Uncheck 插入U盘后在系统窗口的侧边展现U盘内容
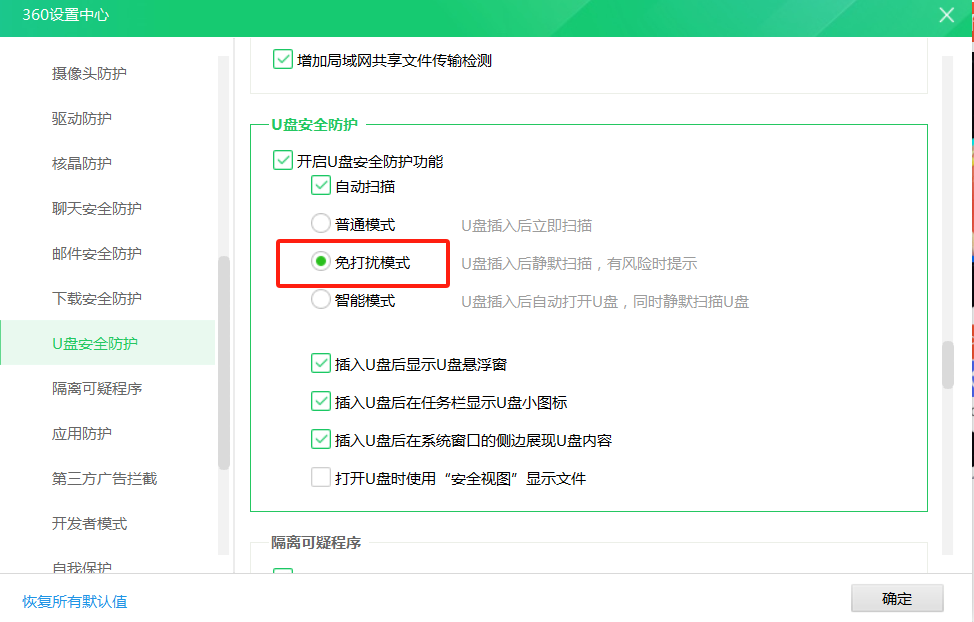Screen dimensions: 974x622 point(321,439)
